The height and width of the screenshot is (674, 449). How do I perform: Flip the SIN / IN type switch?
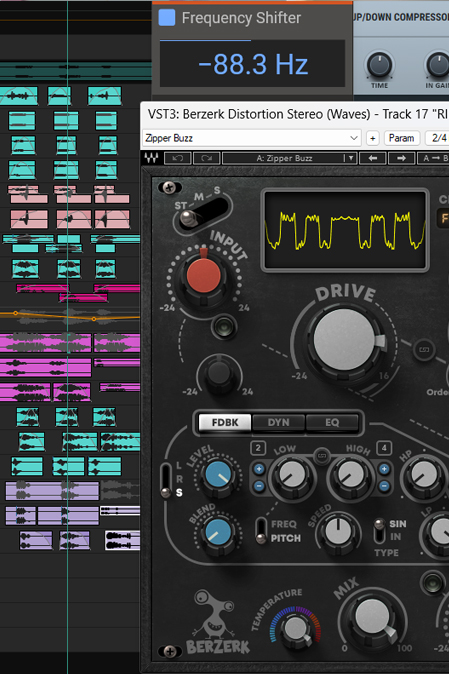[x=379, y=530]
